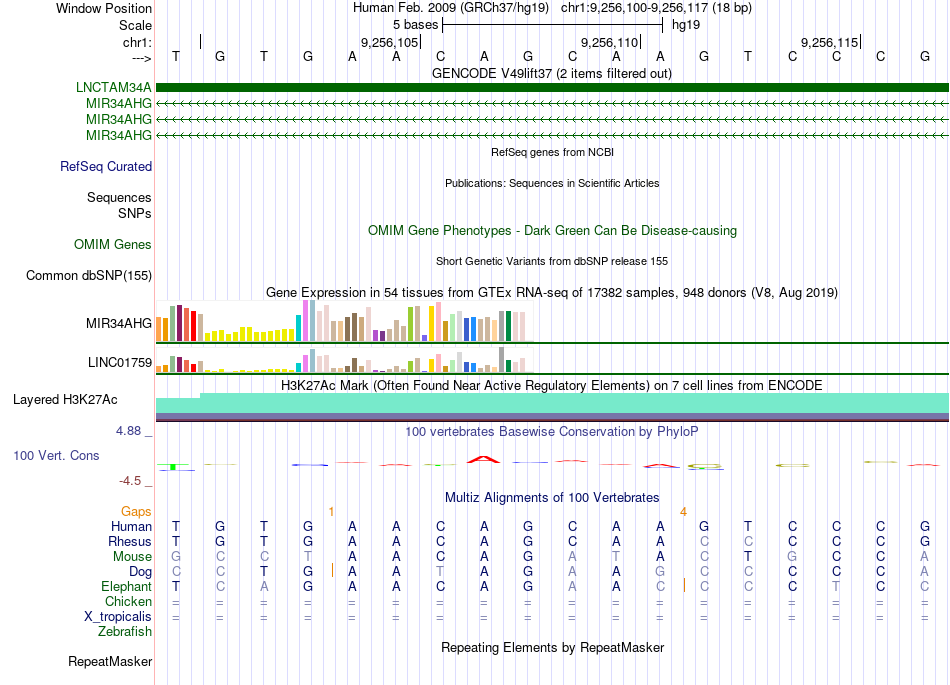Viewport: 950px width, 685px height.
Task: Open Publications: Sequences in Scientific Articles title
Action: coord(552,184)
